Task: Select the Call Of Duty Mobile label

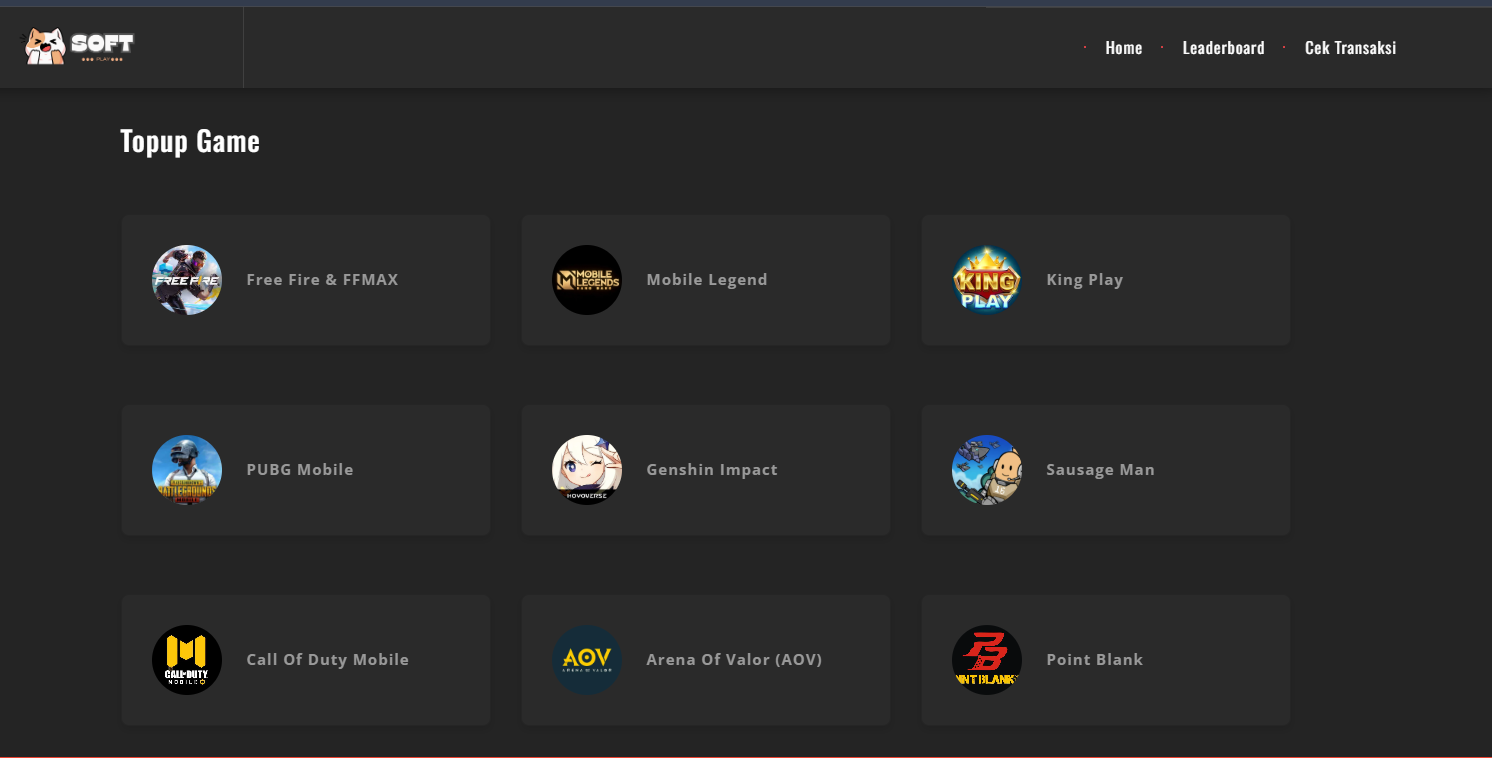Action: pyautogui.click(x=328, y=660)
